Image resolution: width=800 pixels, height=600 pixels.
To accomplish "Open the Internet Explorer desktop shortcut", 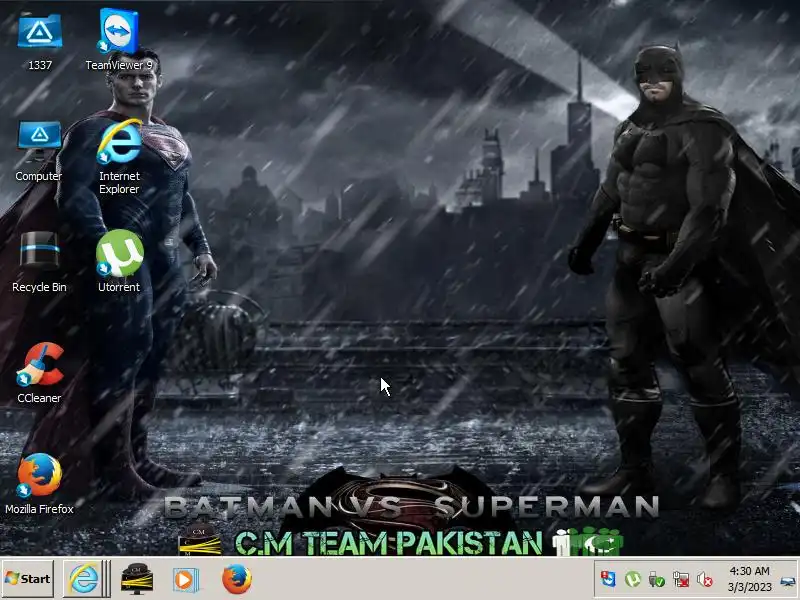I will (119, 157).
